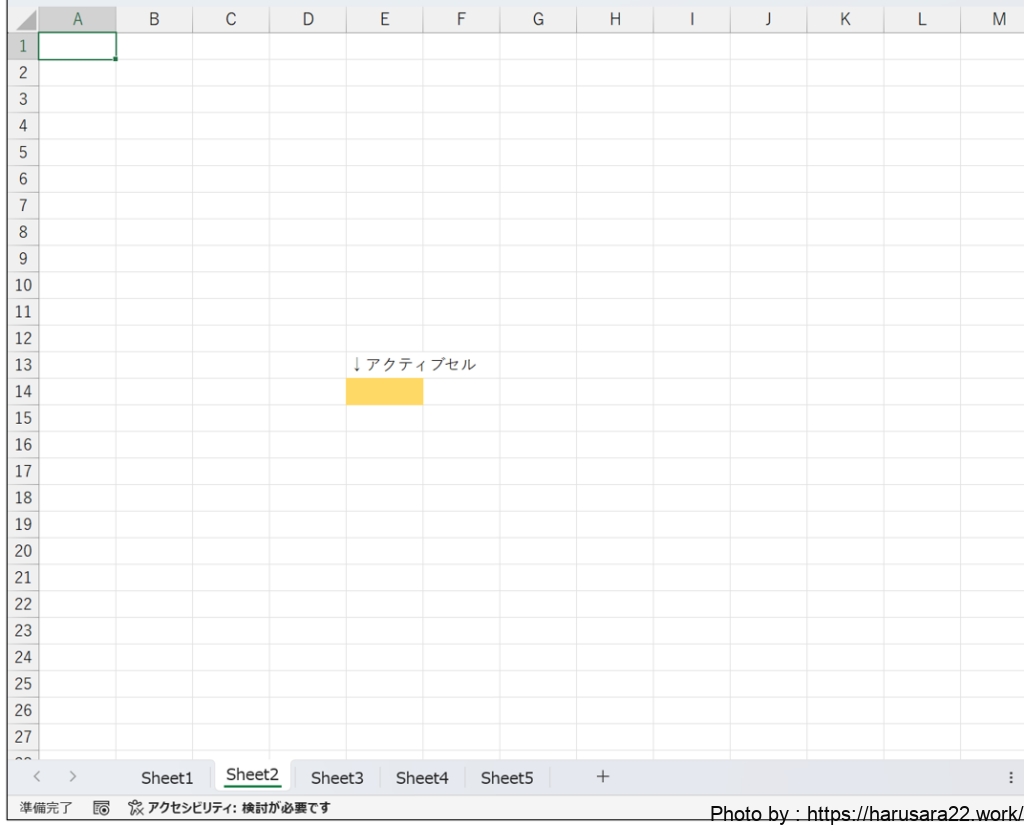Select cell A1

77,46
